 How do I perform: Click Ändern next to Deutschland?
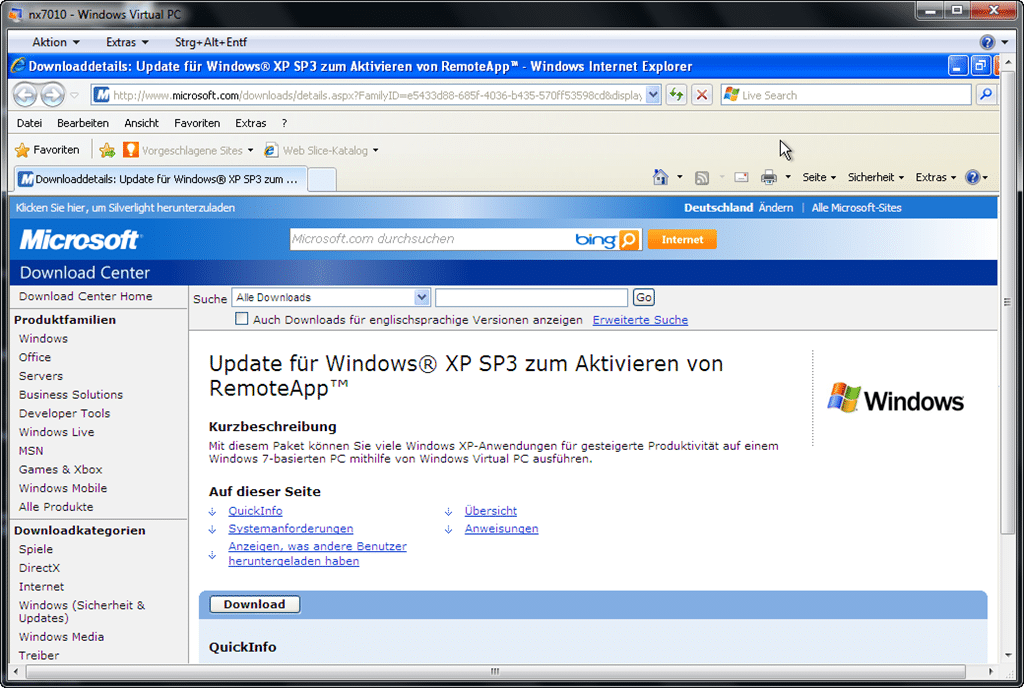pos(776,208)
